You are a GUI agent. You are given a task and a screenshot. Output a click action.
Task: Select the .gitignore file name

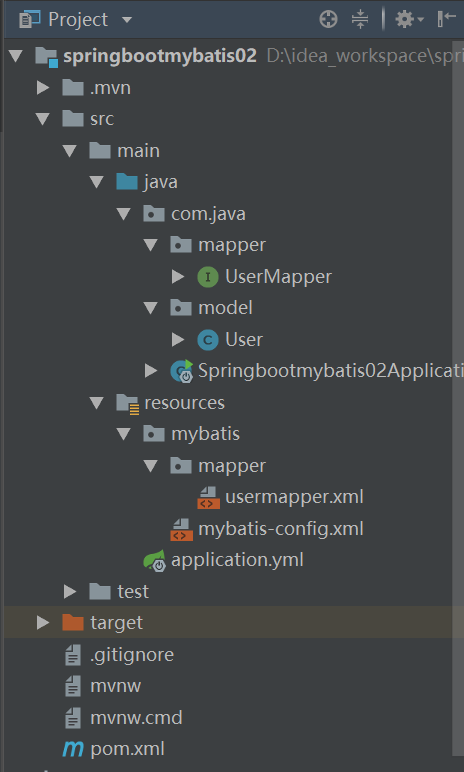tap(132, 655)
